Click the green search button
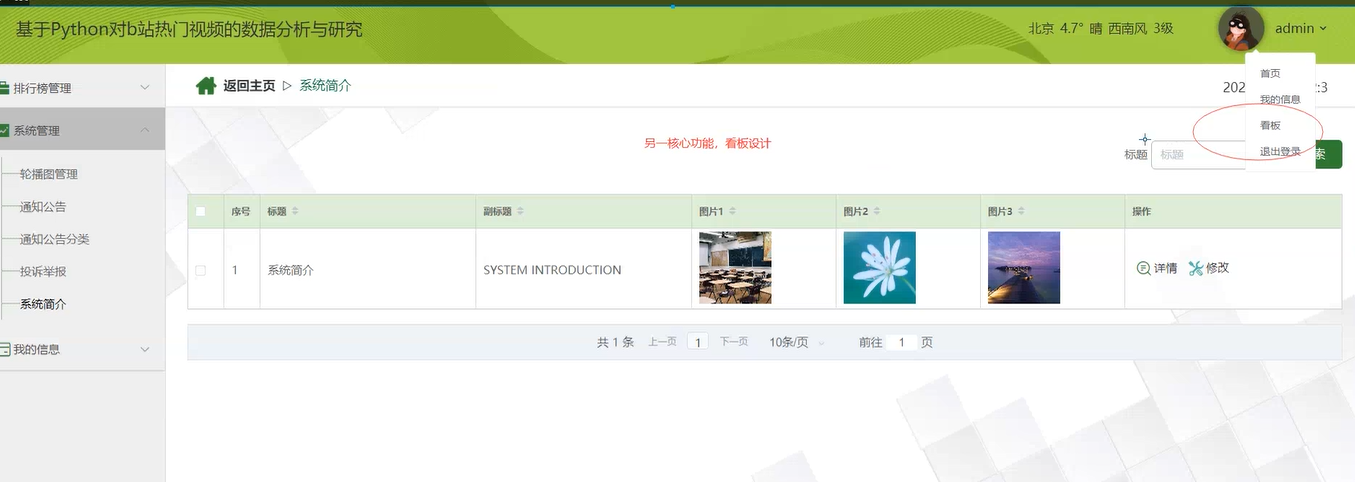The image size is (1355, 482). point(1328,154)
